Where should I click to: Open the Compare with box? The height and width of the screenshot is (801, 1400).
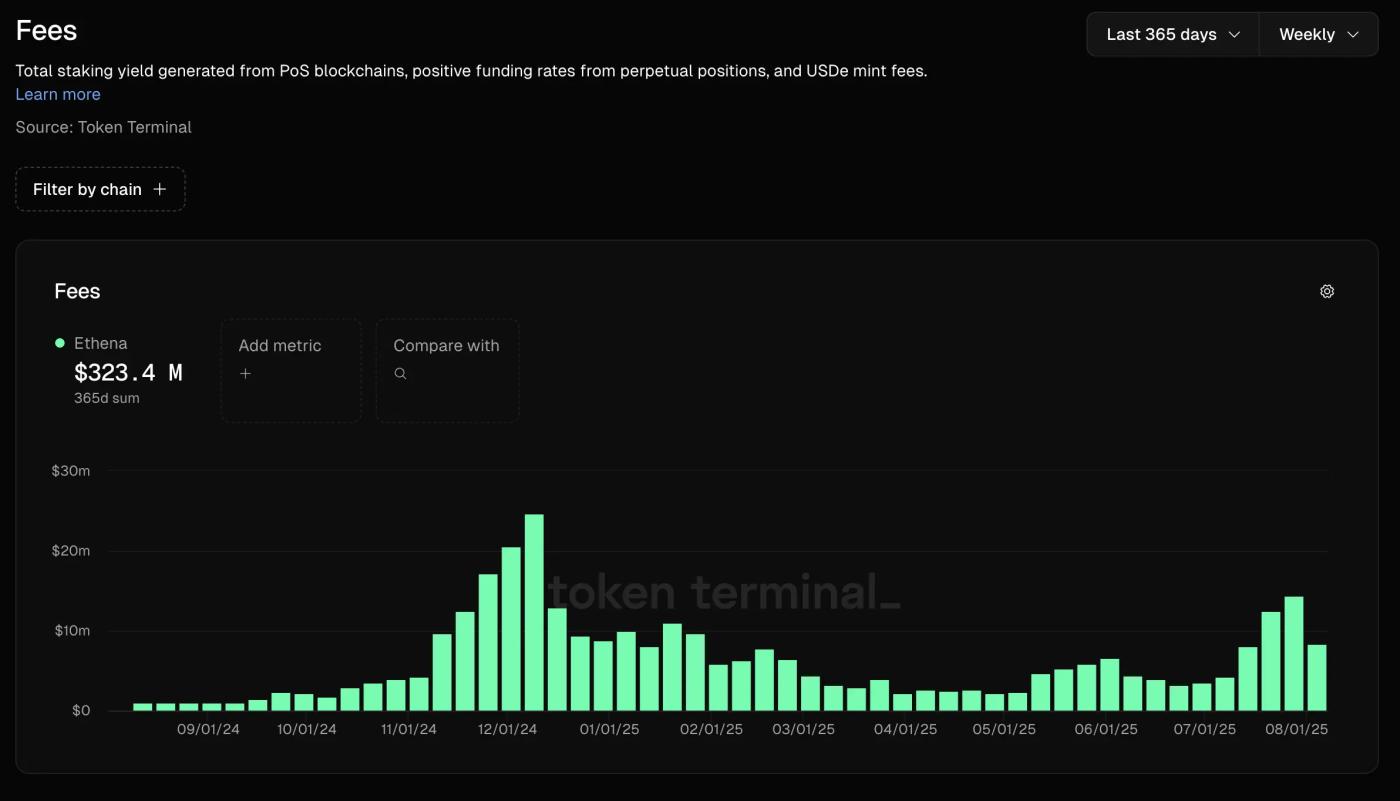(447, 370)
